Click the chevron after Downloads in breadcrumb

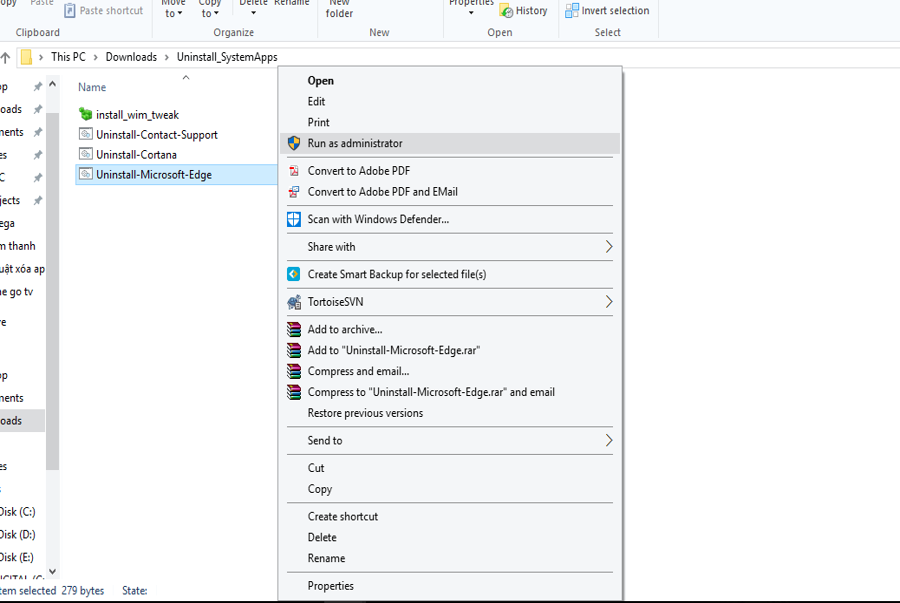click(166, 57)
